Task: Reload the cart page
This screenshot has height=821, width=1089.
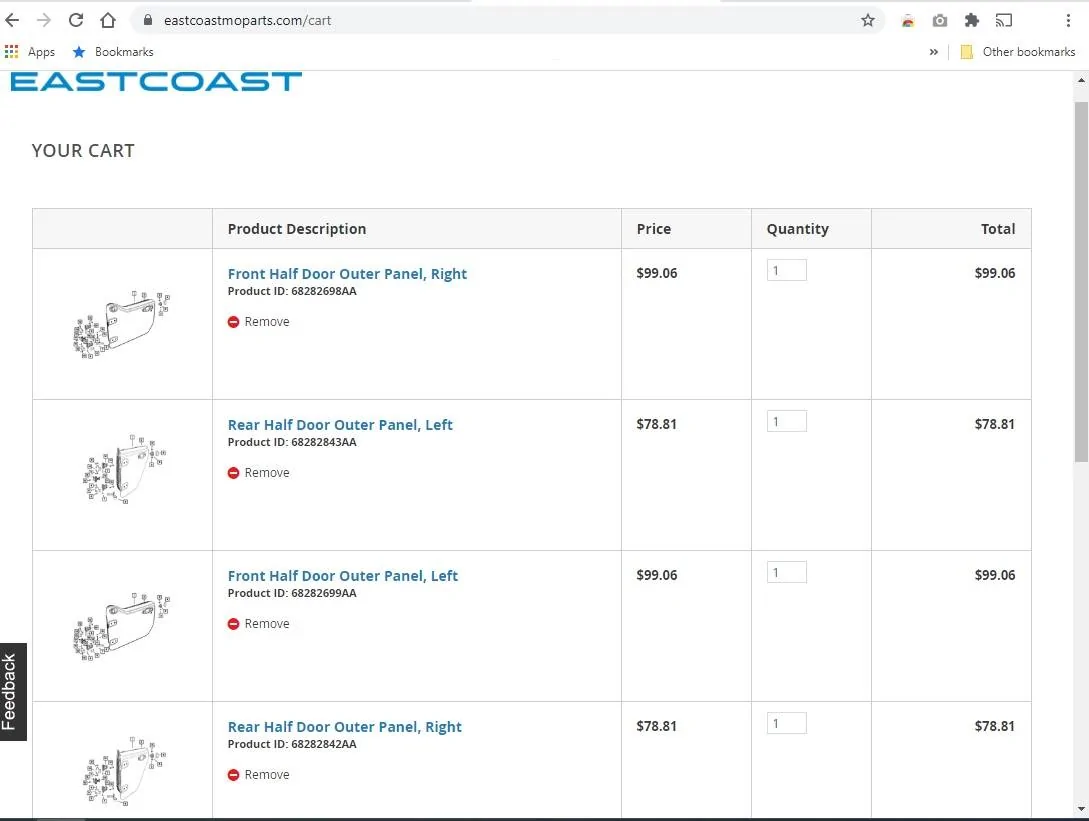Action: (76, 20)
